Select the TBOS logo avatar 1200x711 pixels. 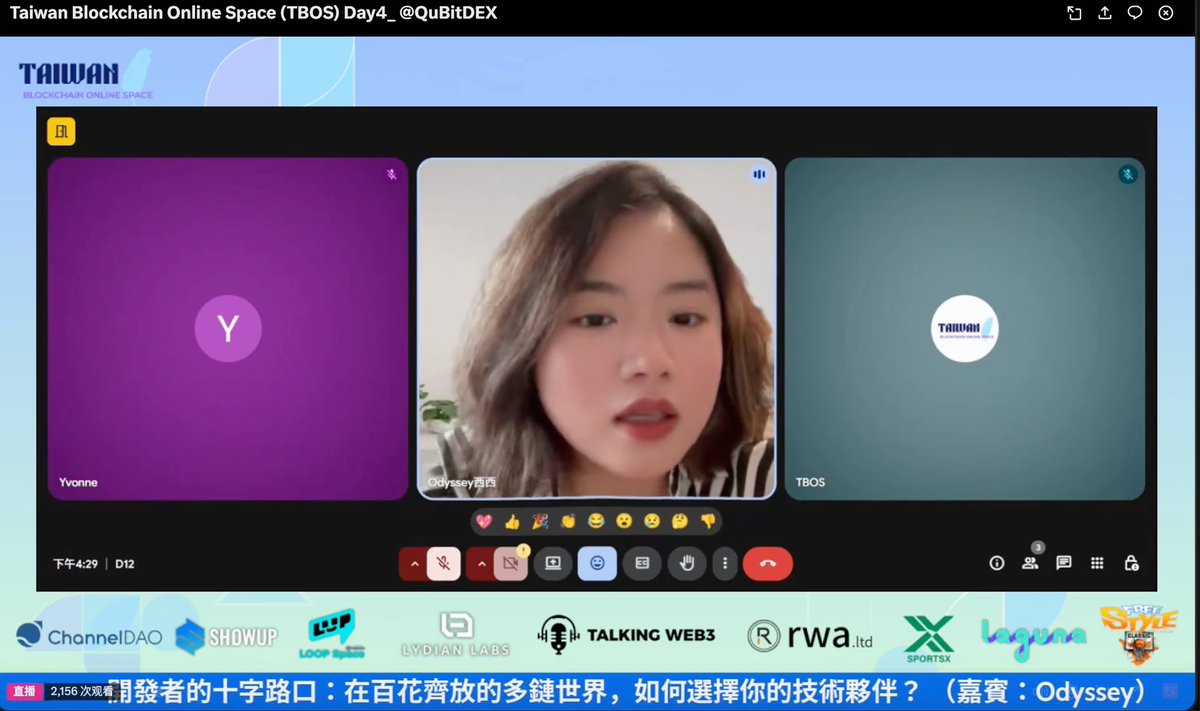coord(965,328)
